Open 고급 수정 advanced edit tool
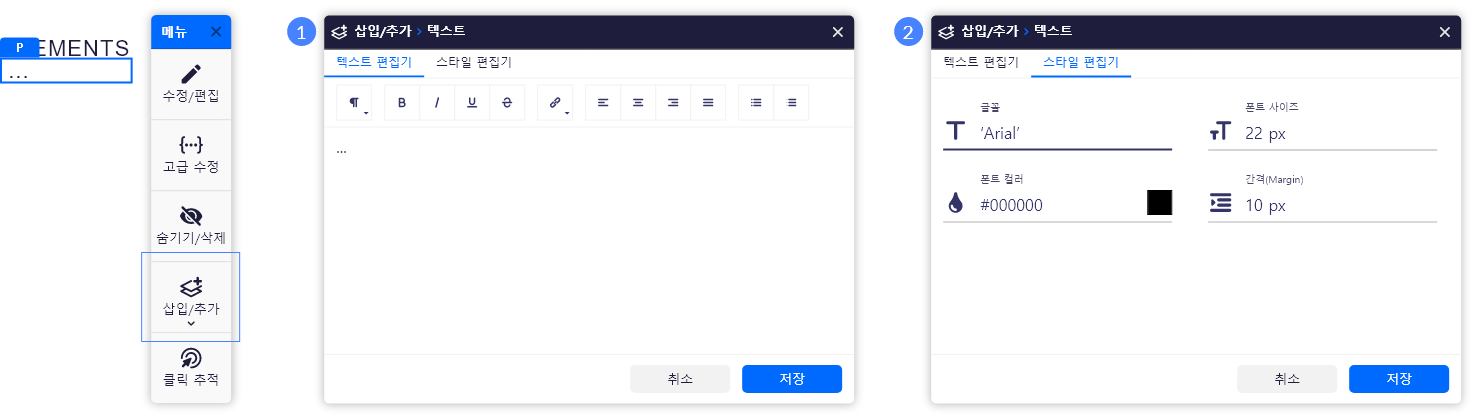Viewport: 1477px width, 419px height. (x=190, y=155)
